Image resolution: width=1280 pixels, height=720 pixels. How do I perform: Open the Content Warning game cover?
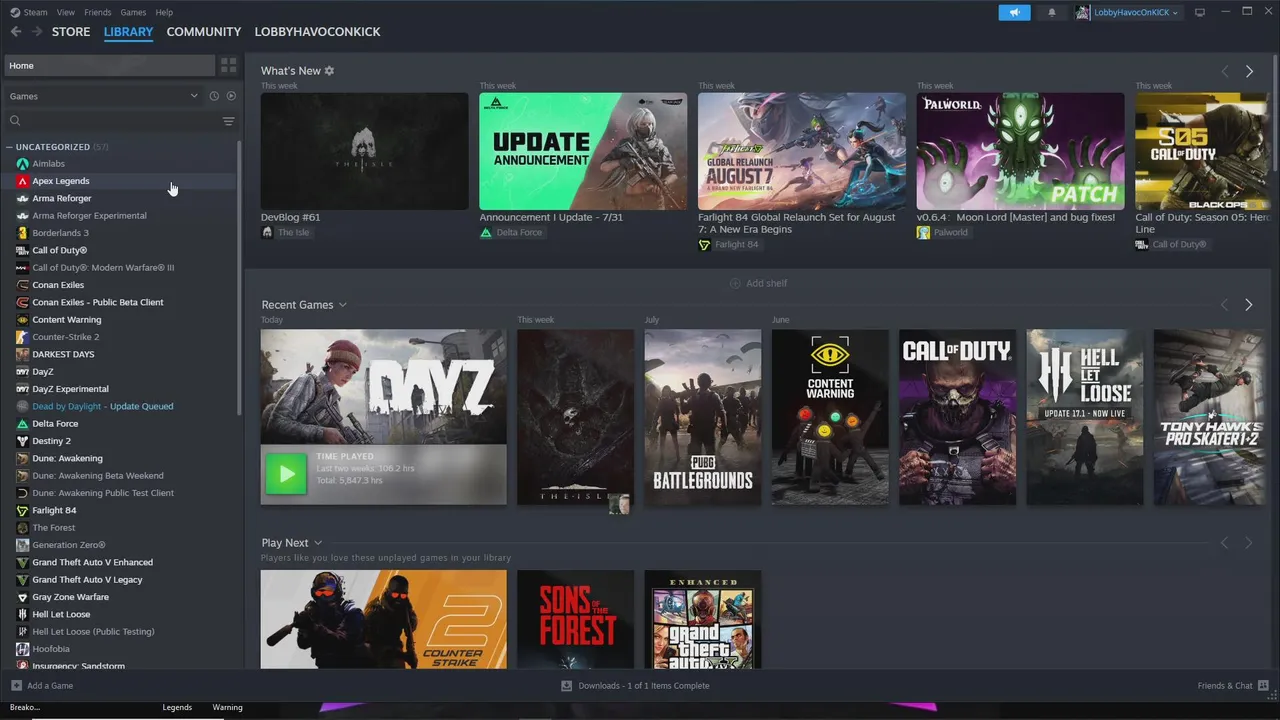830,417
